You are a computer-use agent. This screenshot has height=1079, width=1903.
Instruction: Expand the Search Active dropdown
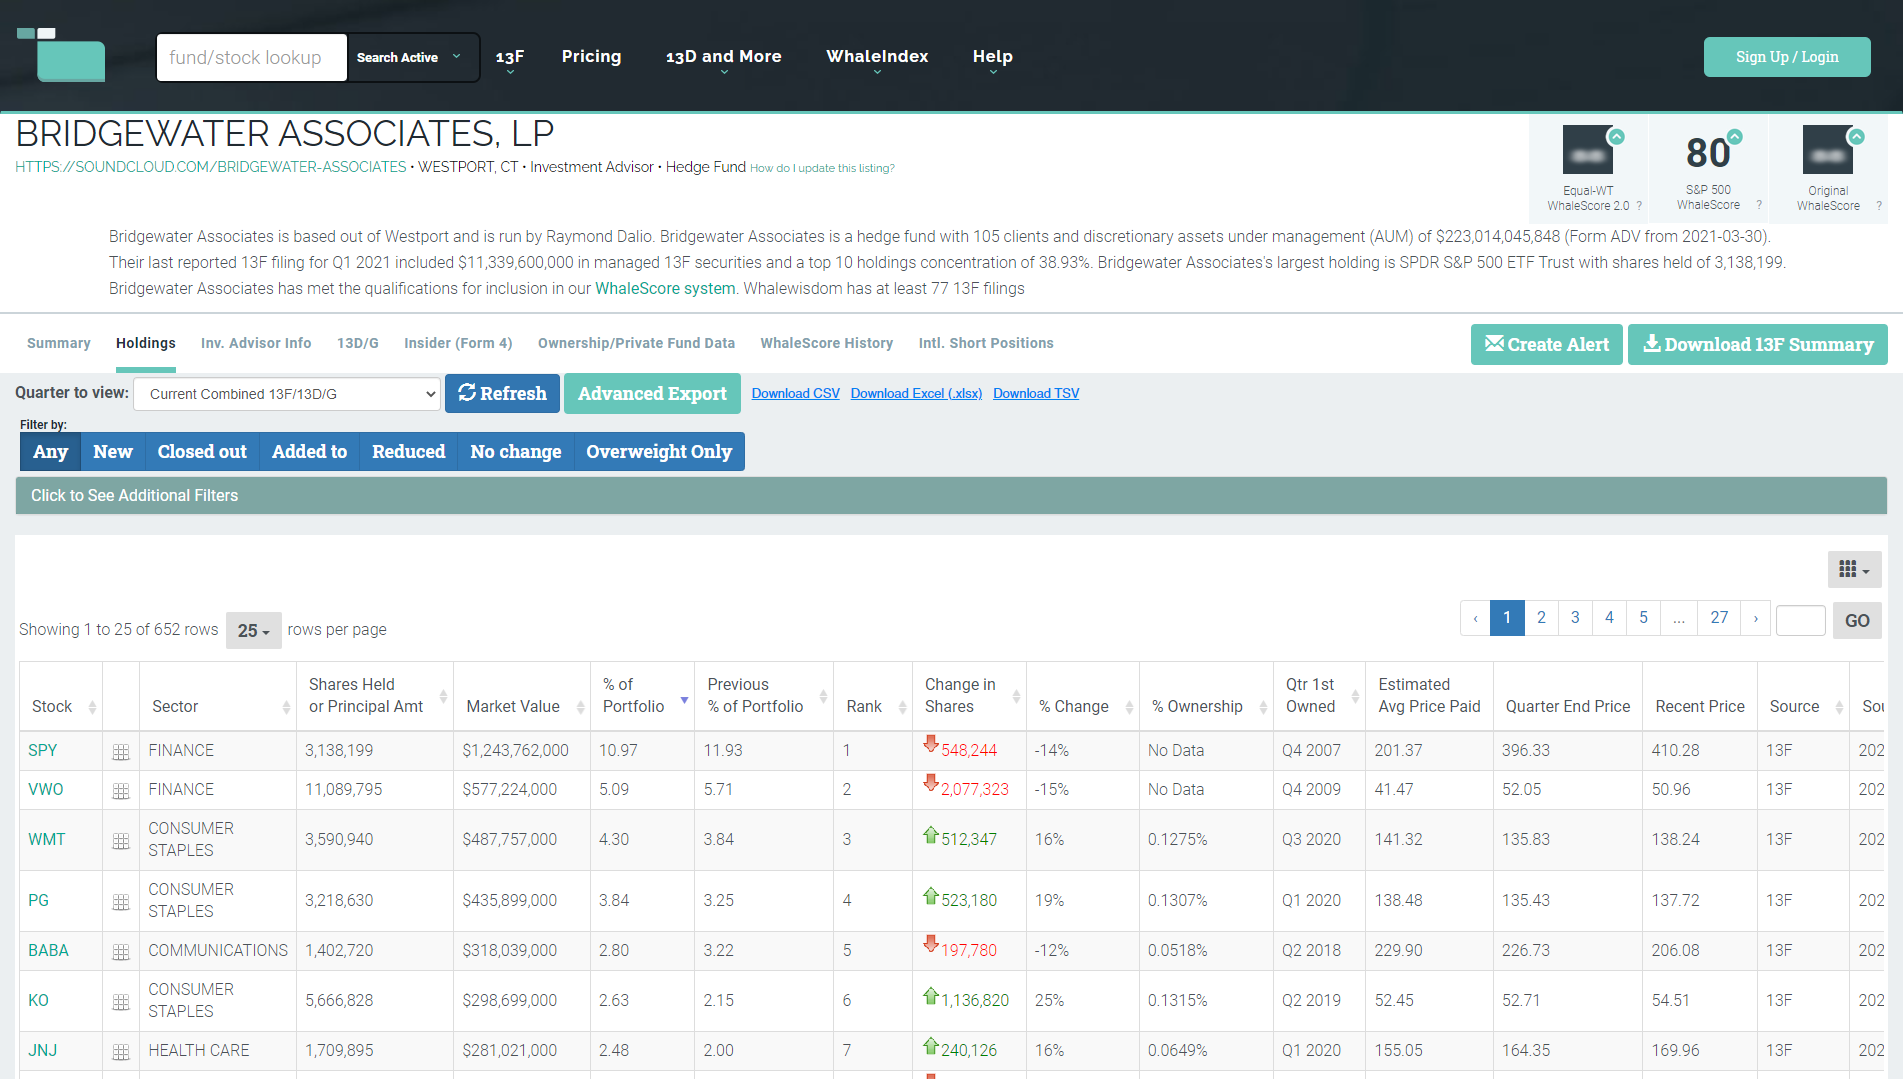pos(410,57)
